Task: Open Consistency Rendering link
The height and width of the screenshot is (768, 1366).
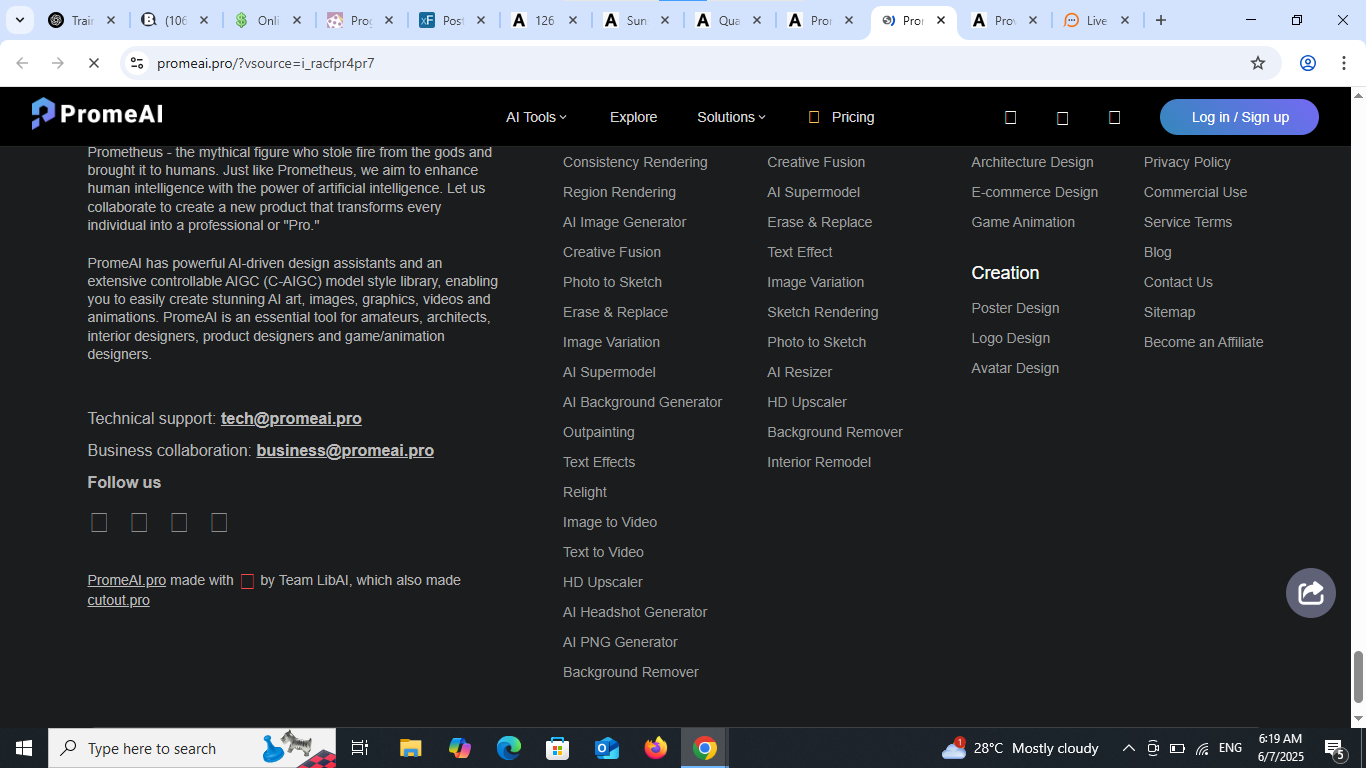Action: (635, 162)
